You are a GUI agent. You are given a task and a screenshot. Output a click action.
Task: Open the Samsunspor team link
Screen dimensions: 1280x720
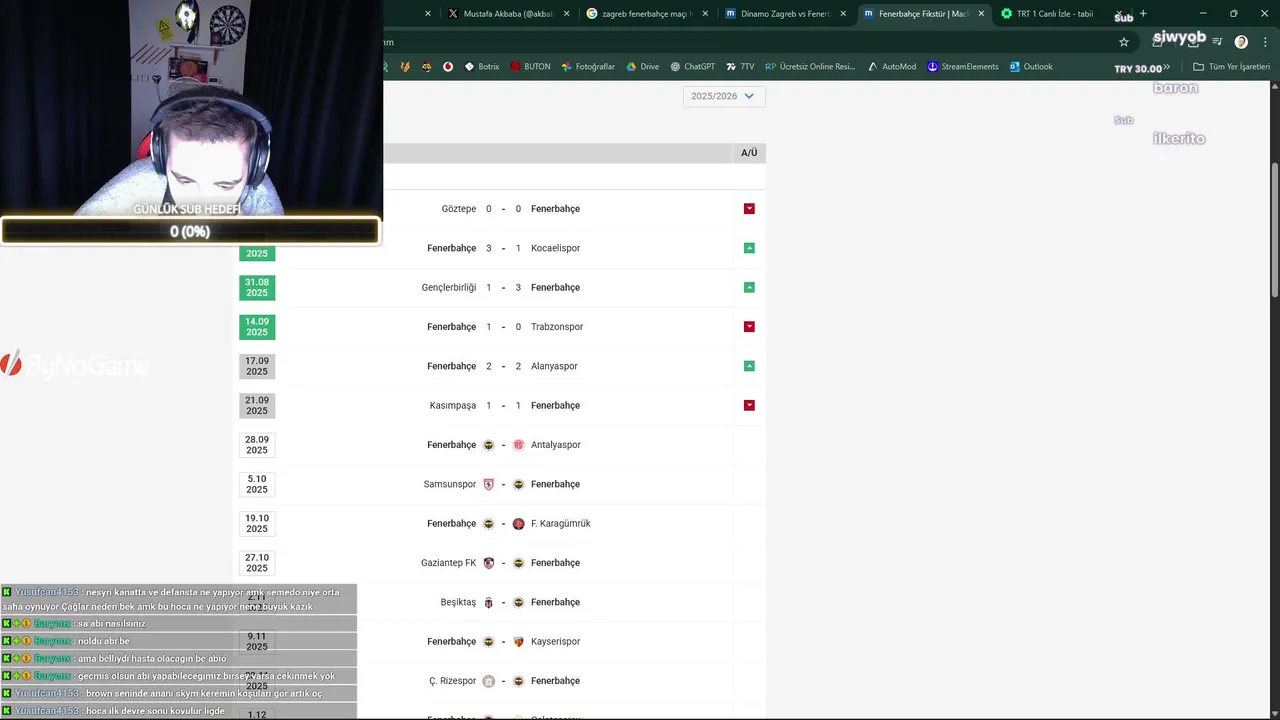(x=450, y=484)
